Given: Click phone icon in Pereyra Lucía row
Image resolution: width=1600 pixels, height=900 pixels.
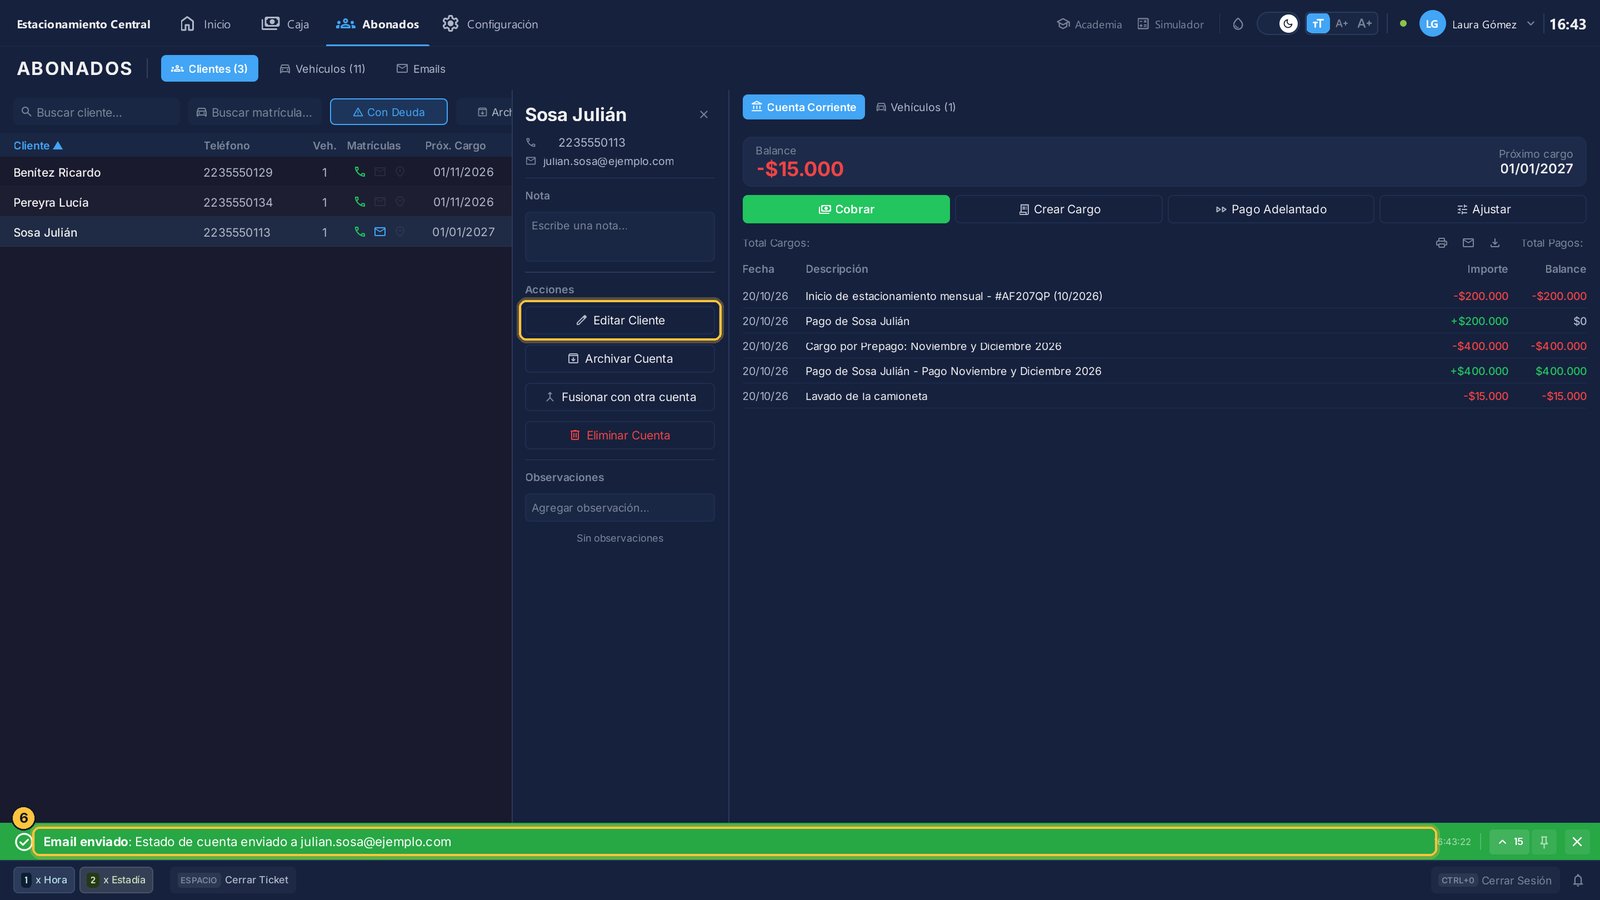Looking at the screenshot, I should tap(360, 202).
